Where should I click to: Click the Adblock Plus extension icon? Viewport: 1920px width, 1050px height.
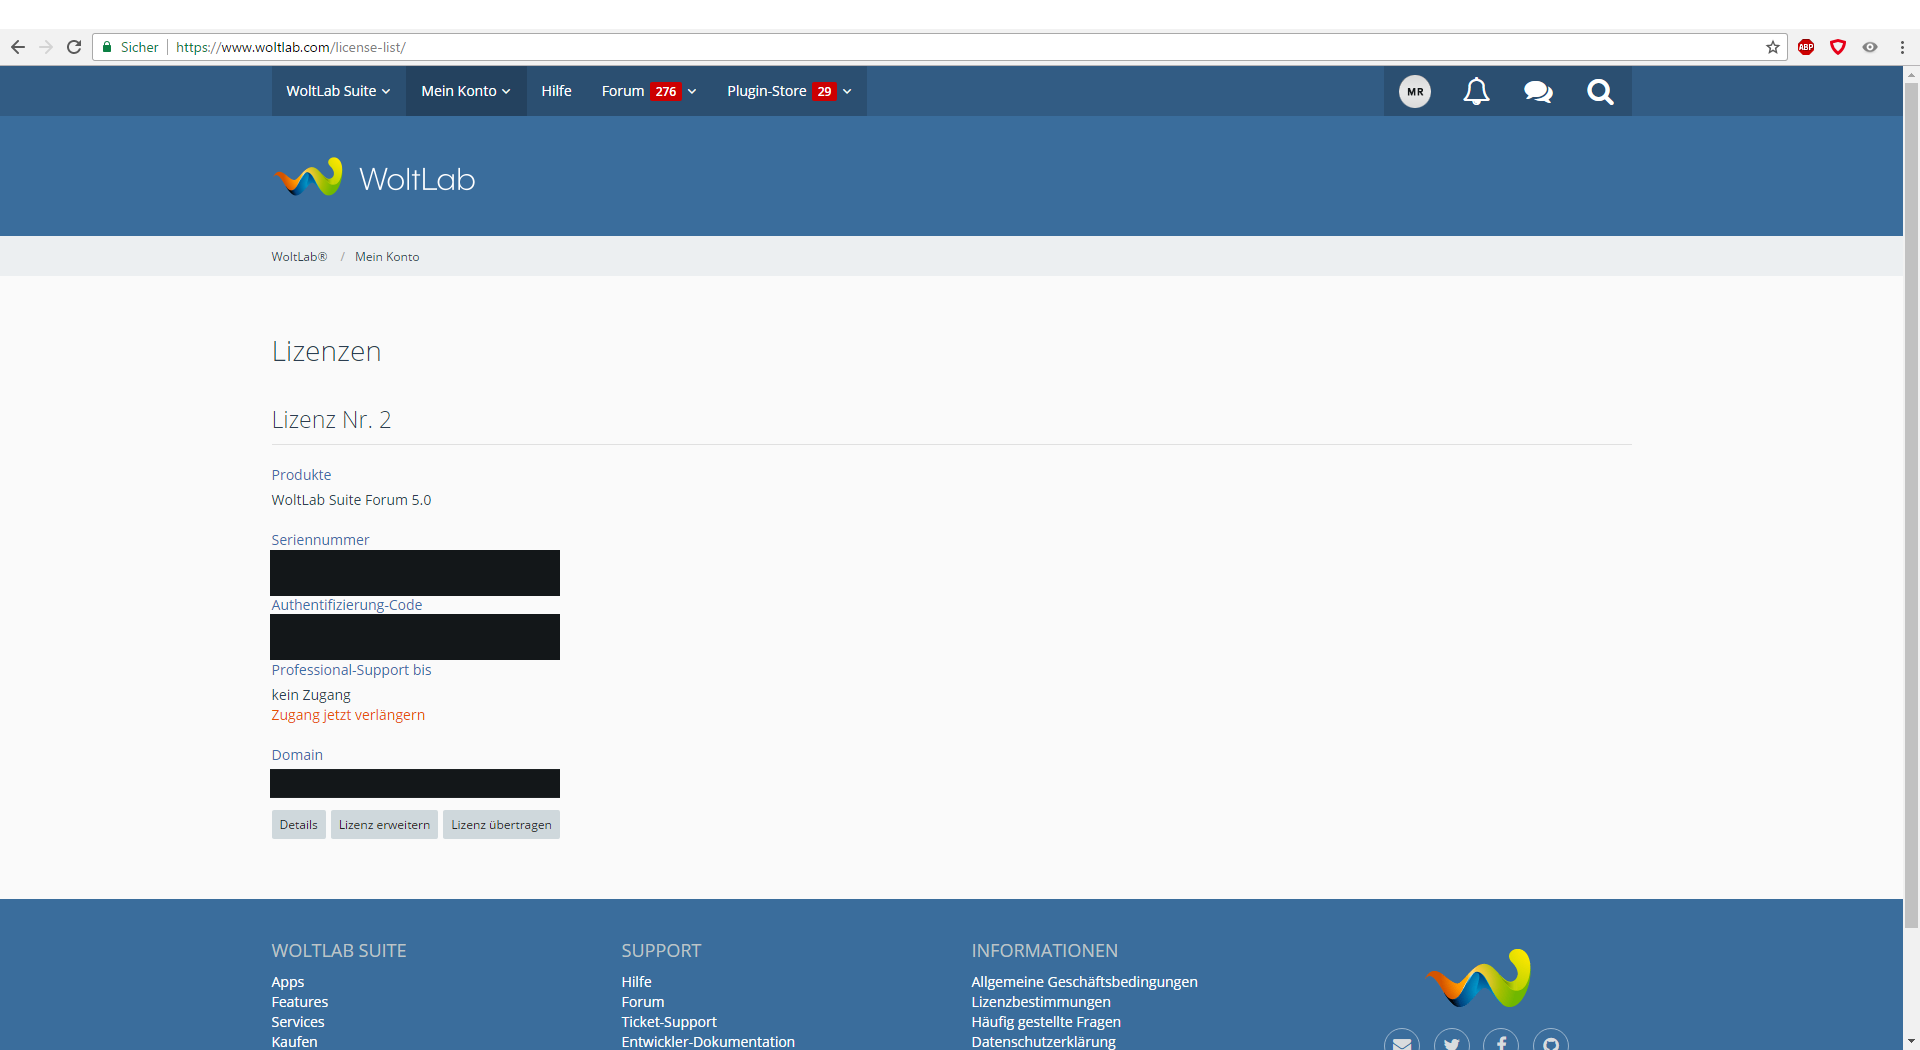pyautogui.click(x=1806, y=47)
